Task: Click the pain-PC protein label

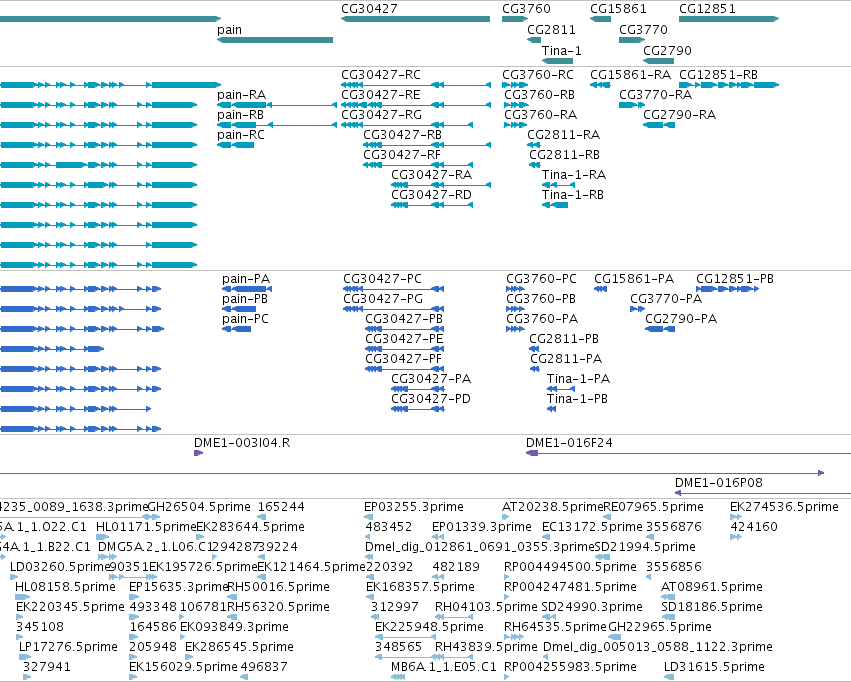Action: pos(245,319)
